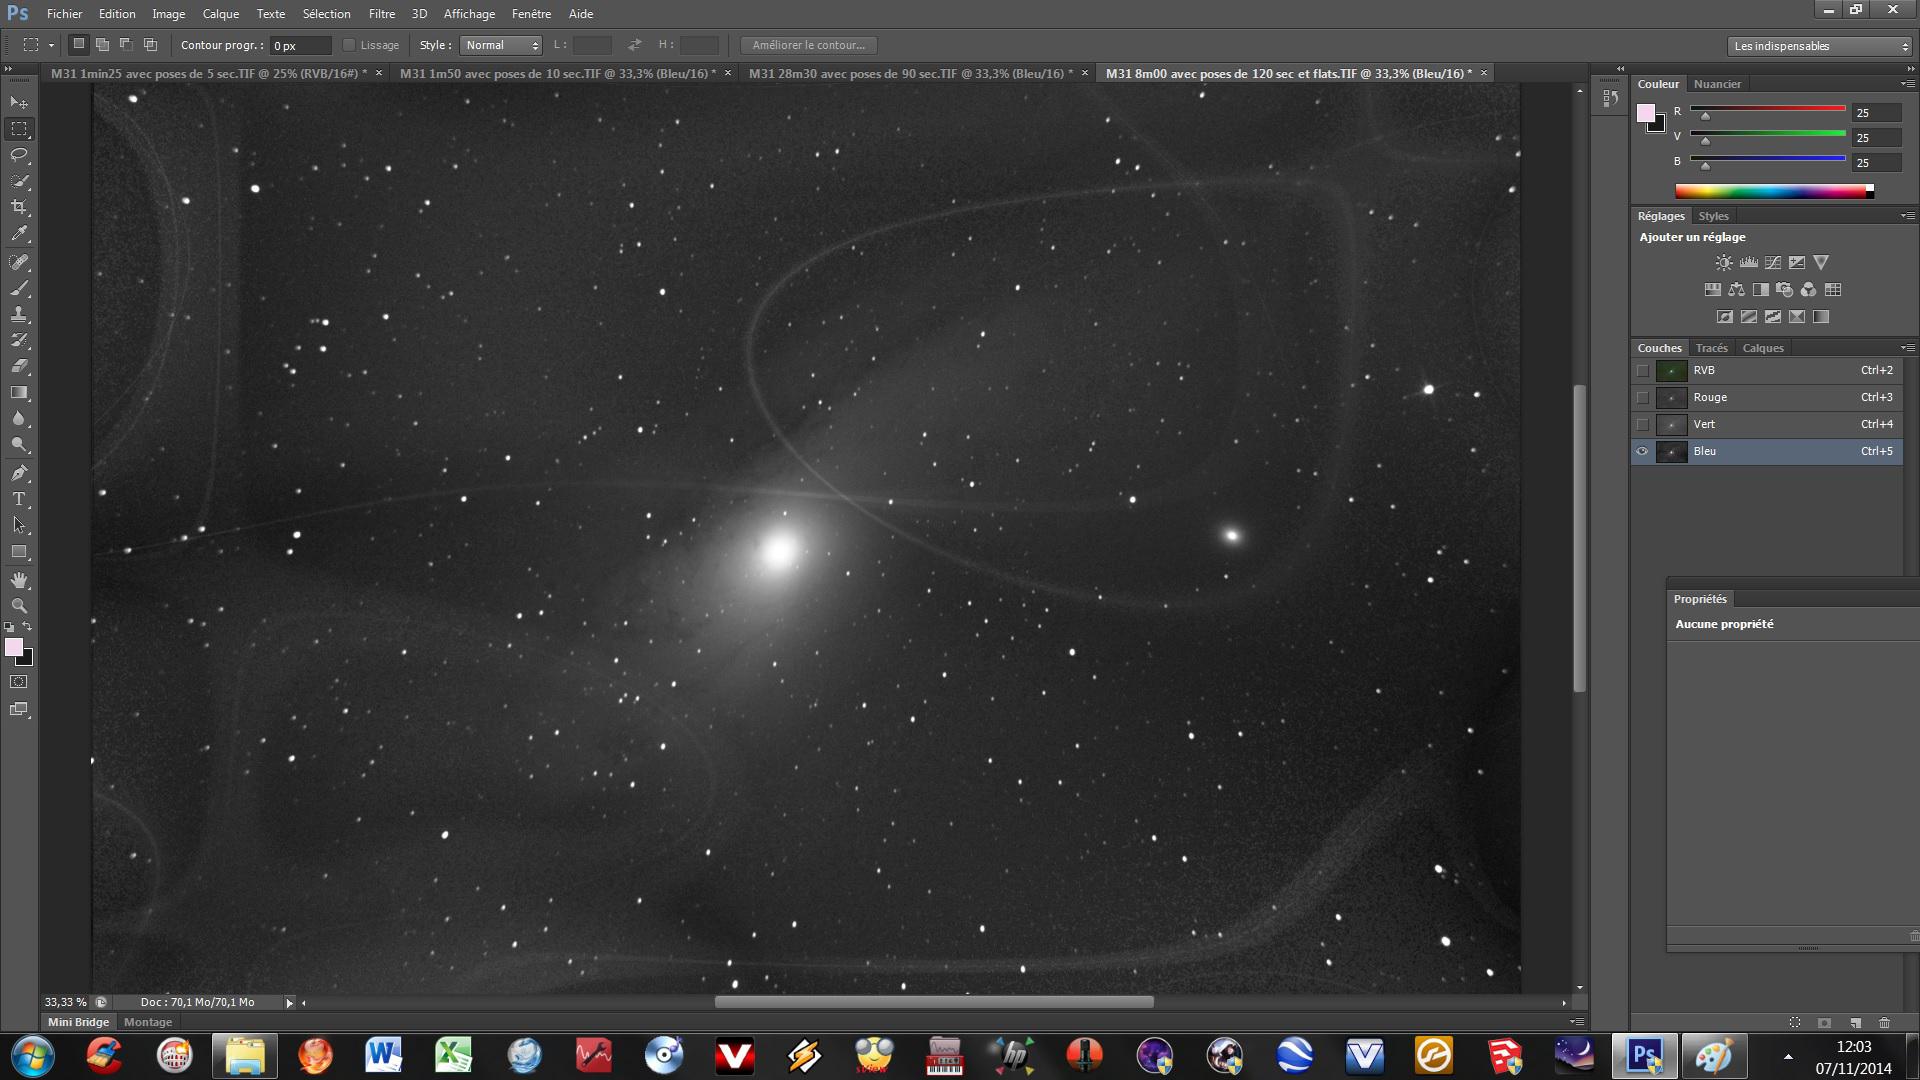Image resolution: width=1920 pixels, height=1080 pixels.
Task: Toggle visibility of RVB channel
Action: click(1642, 370)
